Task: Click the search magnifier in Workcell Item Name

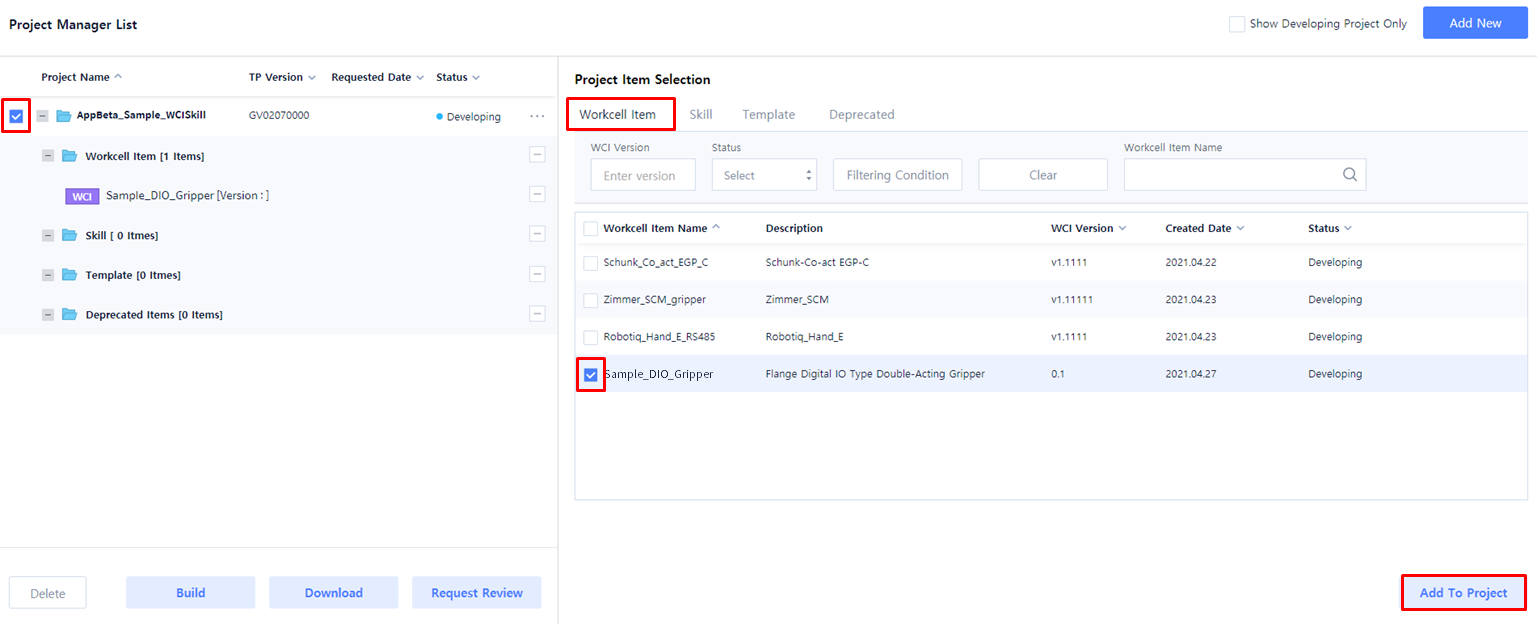Action: (1349, 175)
